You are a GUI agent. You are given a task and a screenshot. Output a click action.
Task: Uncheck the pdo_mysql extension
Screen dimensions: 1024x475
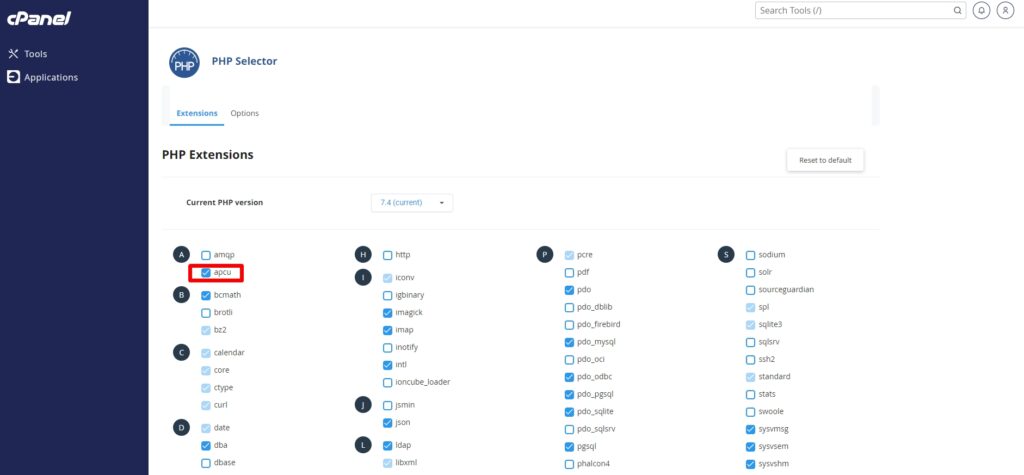pos(569,342)
